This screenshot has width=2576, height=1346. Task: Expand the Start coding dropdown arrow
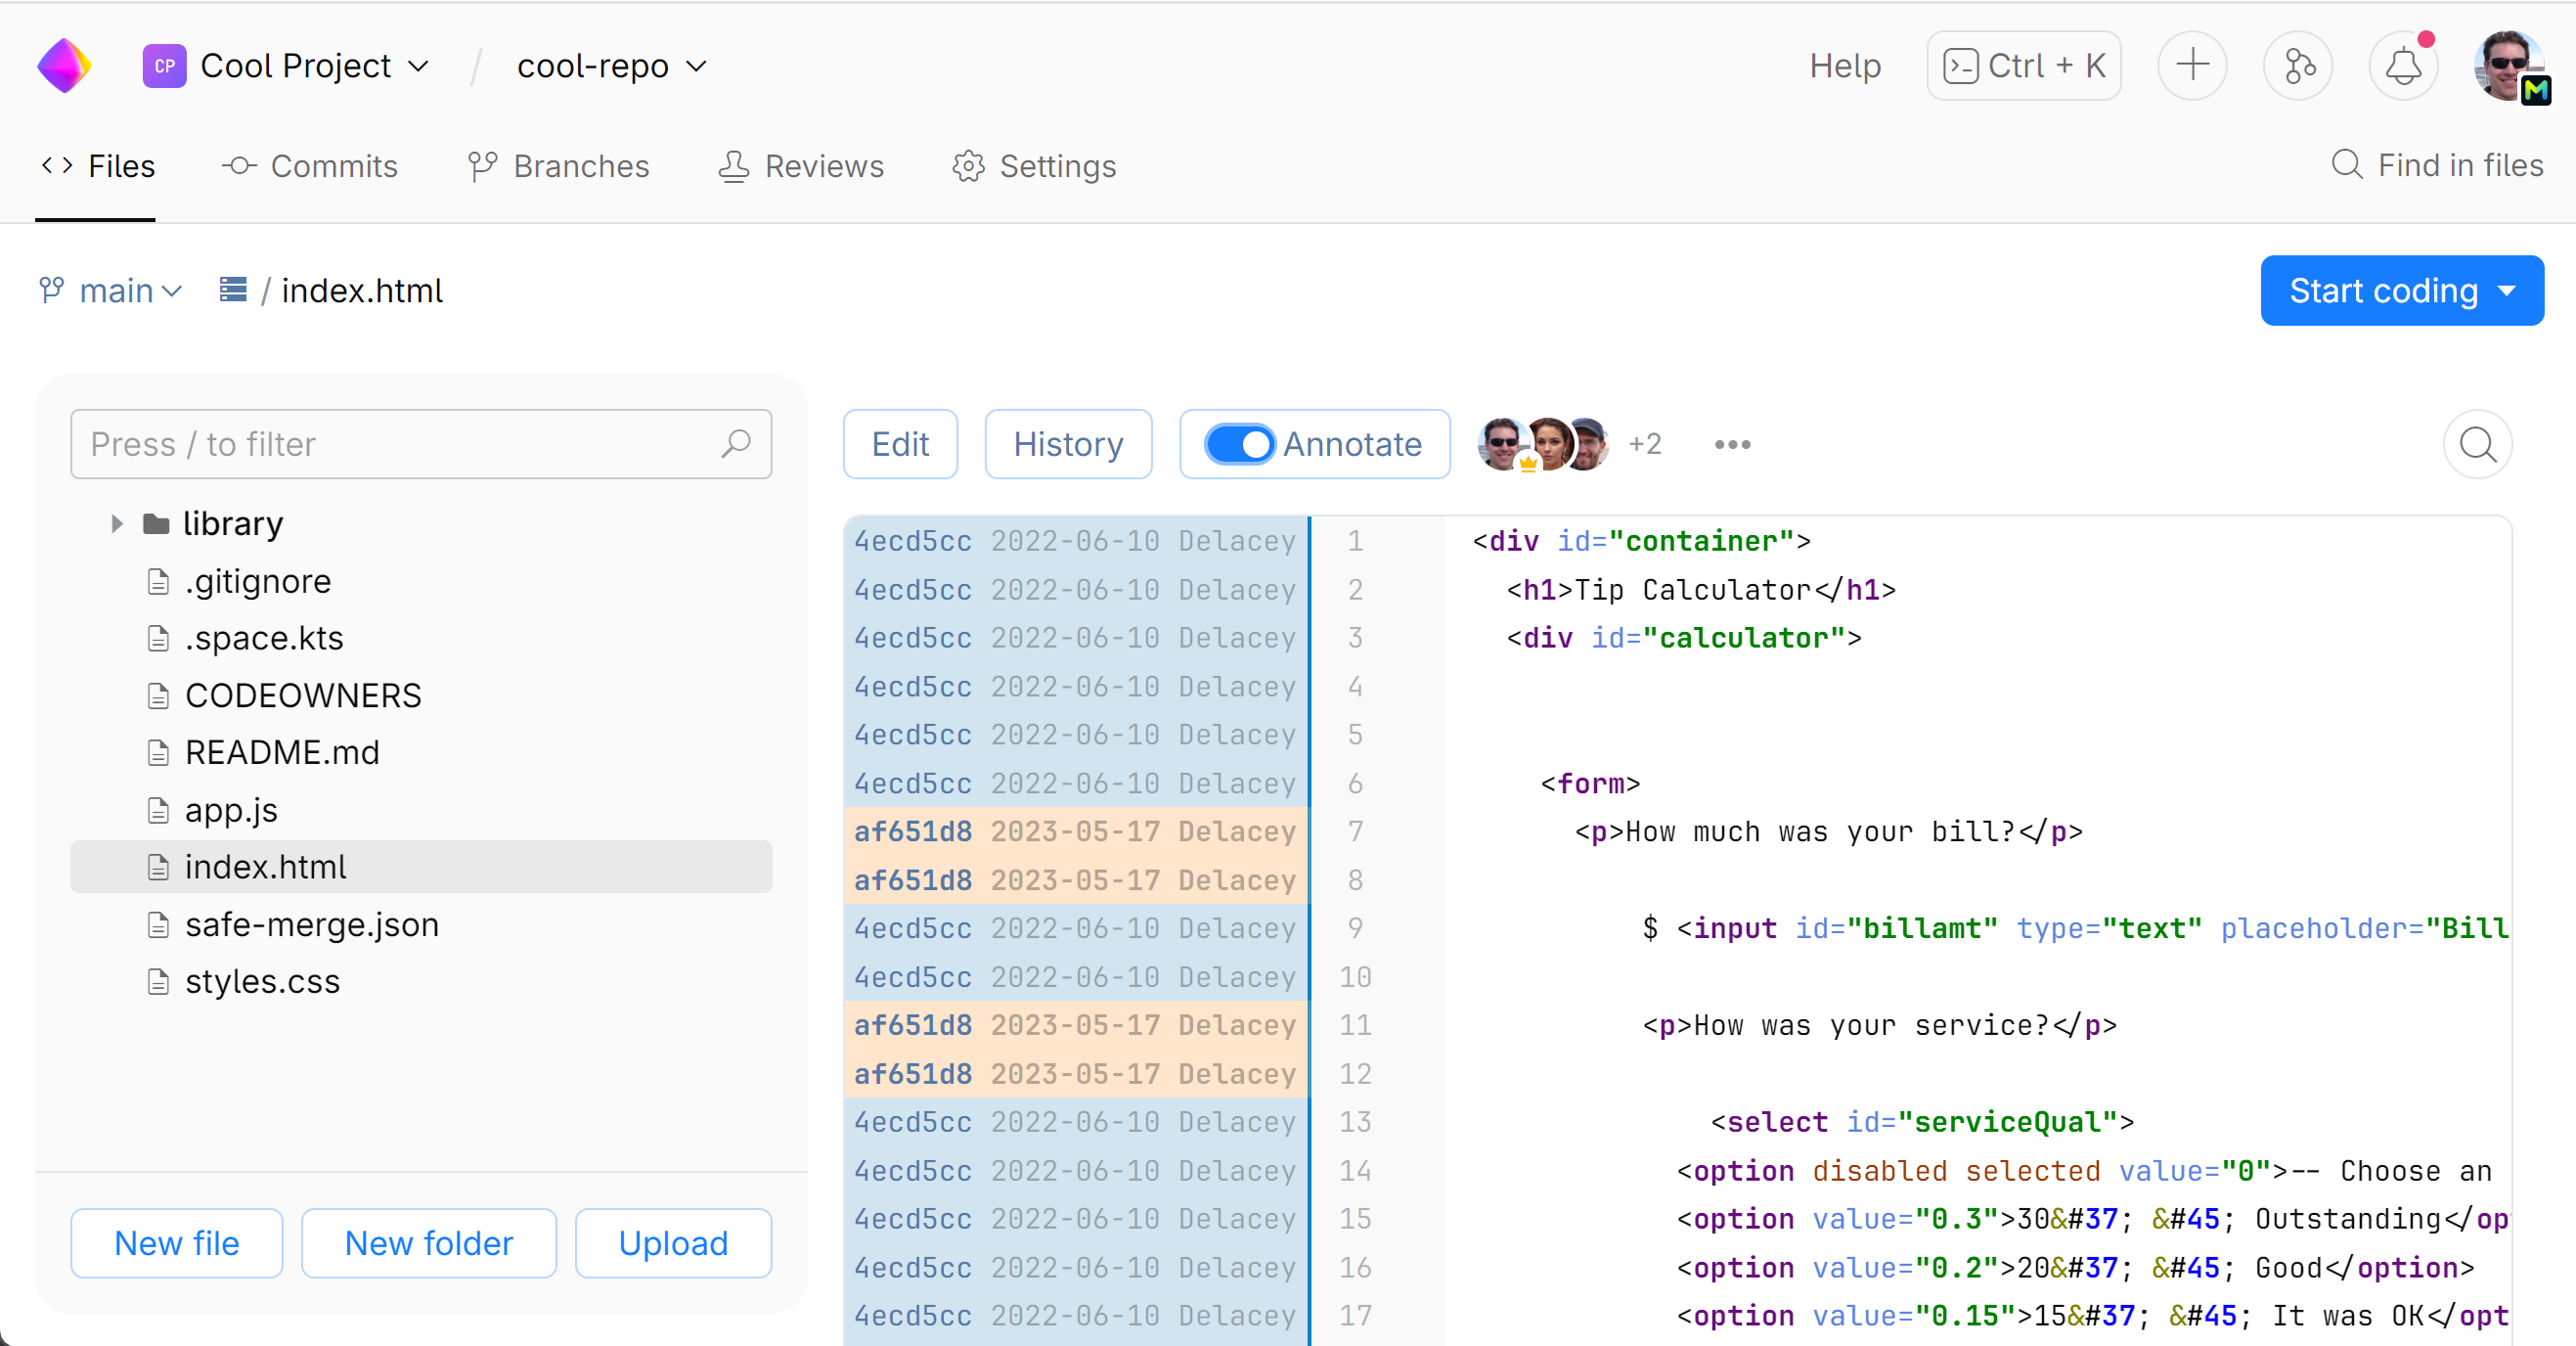[2507, 291]
